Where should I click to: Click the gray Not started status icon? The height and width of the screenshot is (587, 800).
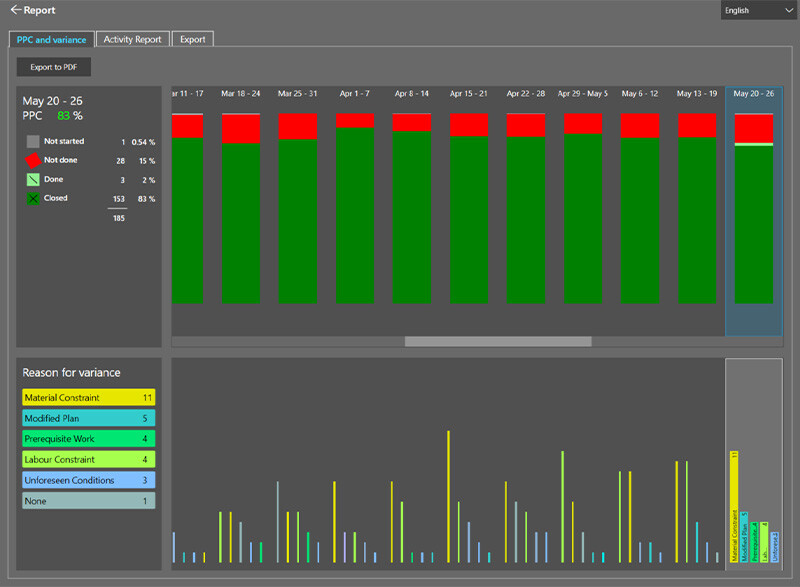coord(33,142)
